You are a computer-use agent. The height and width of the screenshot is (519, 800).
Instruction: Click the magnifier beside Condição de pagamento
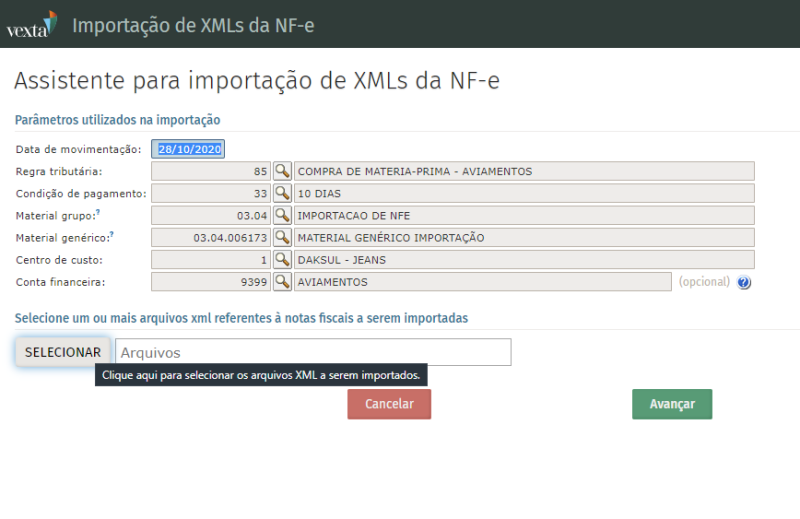(x=282, y=193)
